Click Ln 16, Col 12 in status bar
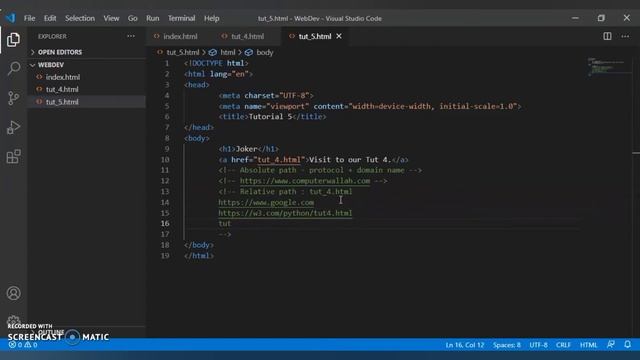 coord(464,345)
